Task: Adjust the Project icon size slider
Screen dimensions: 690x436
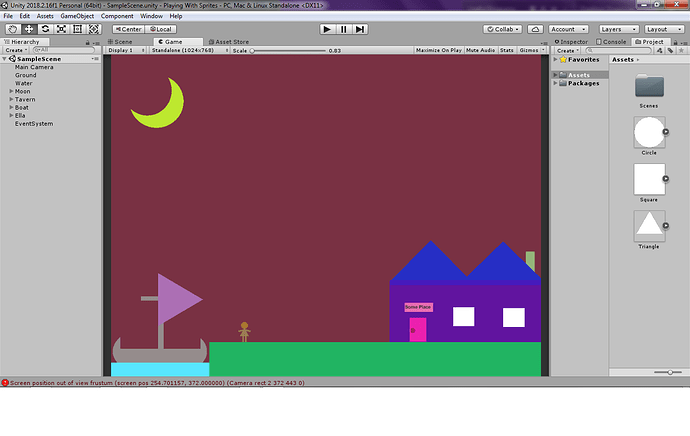Action: click(668, 372)
